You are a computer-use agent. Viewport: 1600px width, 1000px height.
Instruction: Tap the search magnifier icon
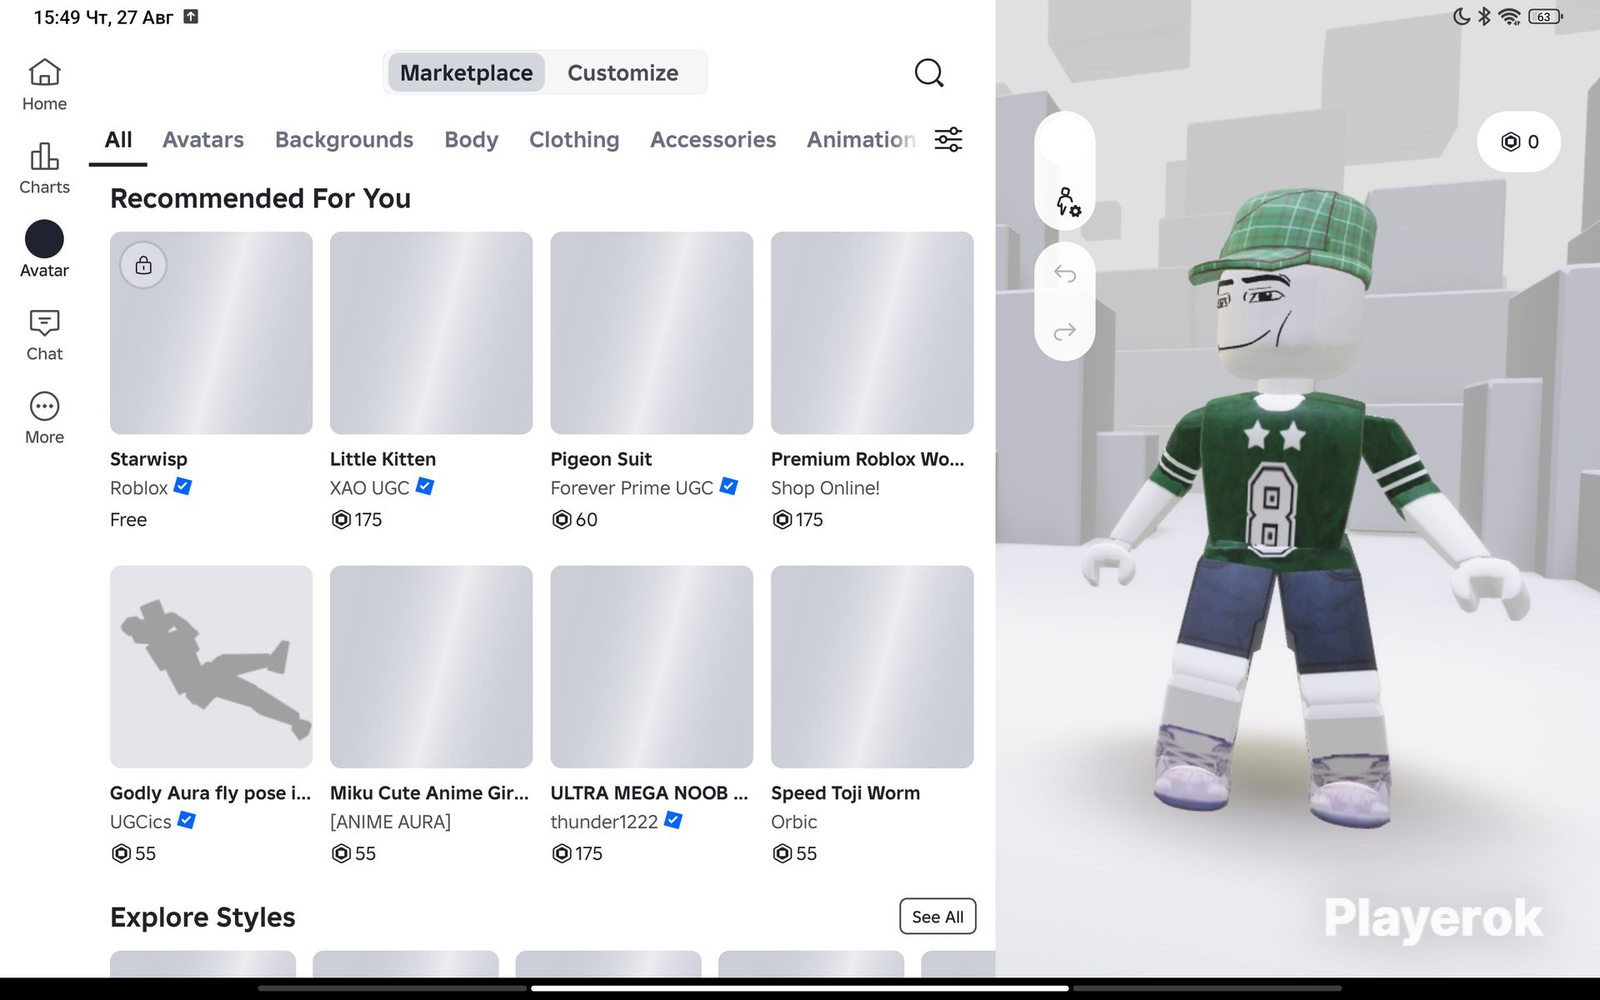[929, 73]
